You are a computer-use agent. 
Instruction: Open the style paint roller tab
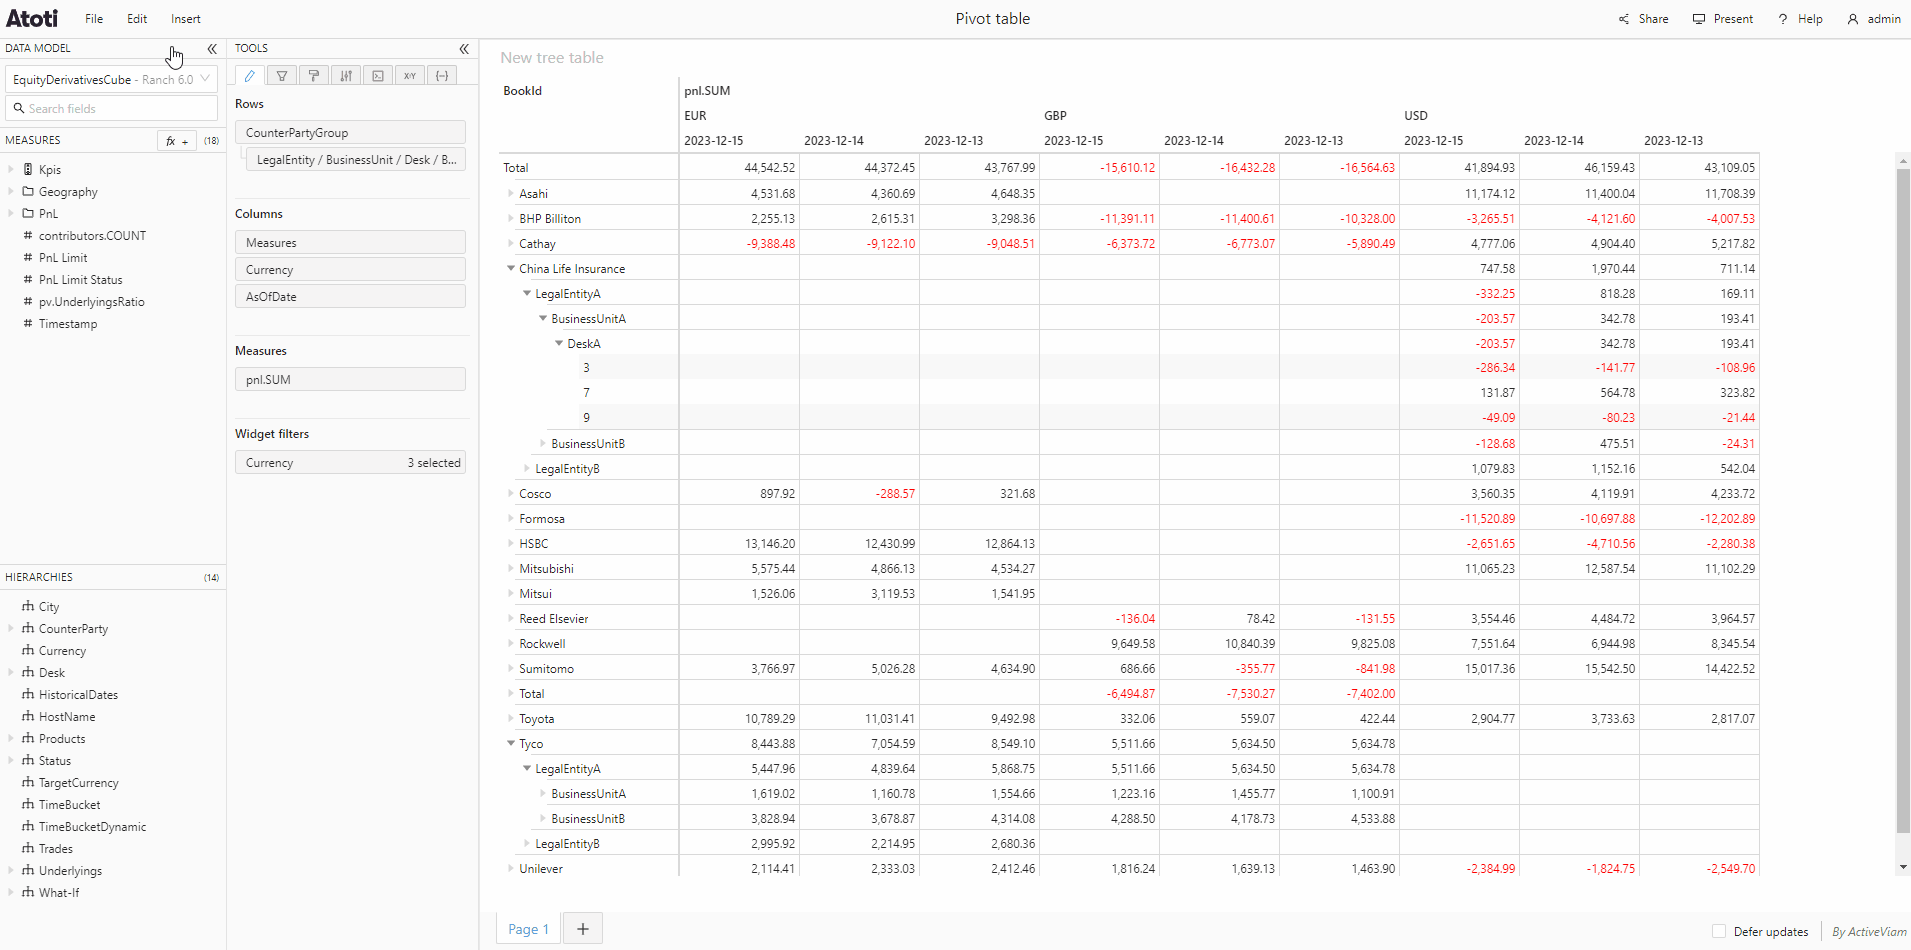[x=314, y=75]
